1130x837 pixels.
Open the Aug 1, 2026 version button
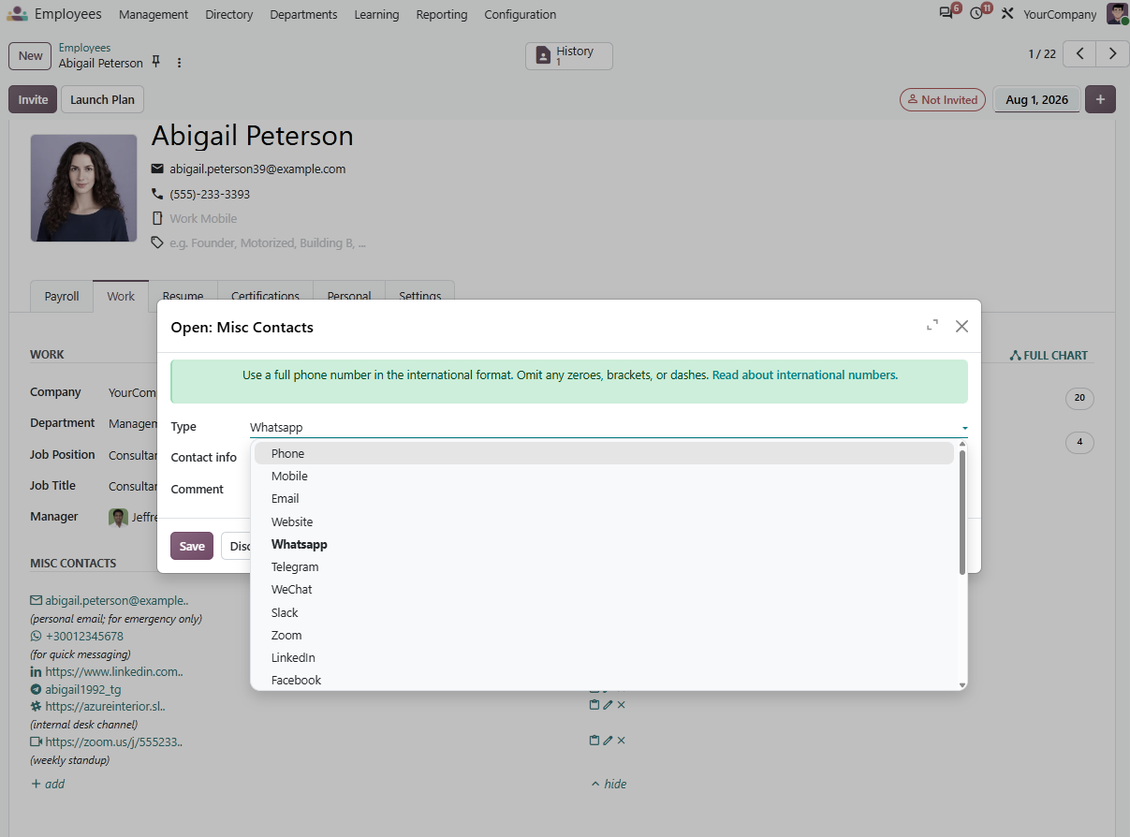pyautogui.click(x=1037, y=99)
